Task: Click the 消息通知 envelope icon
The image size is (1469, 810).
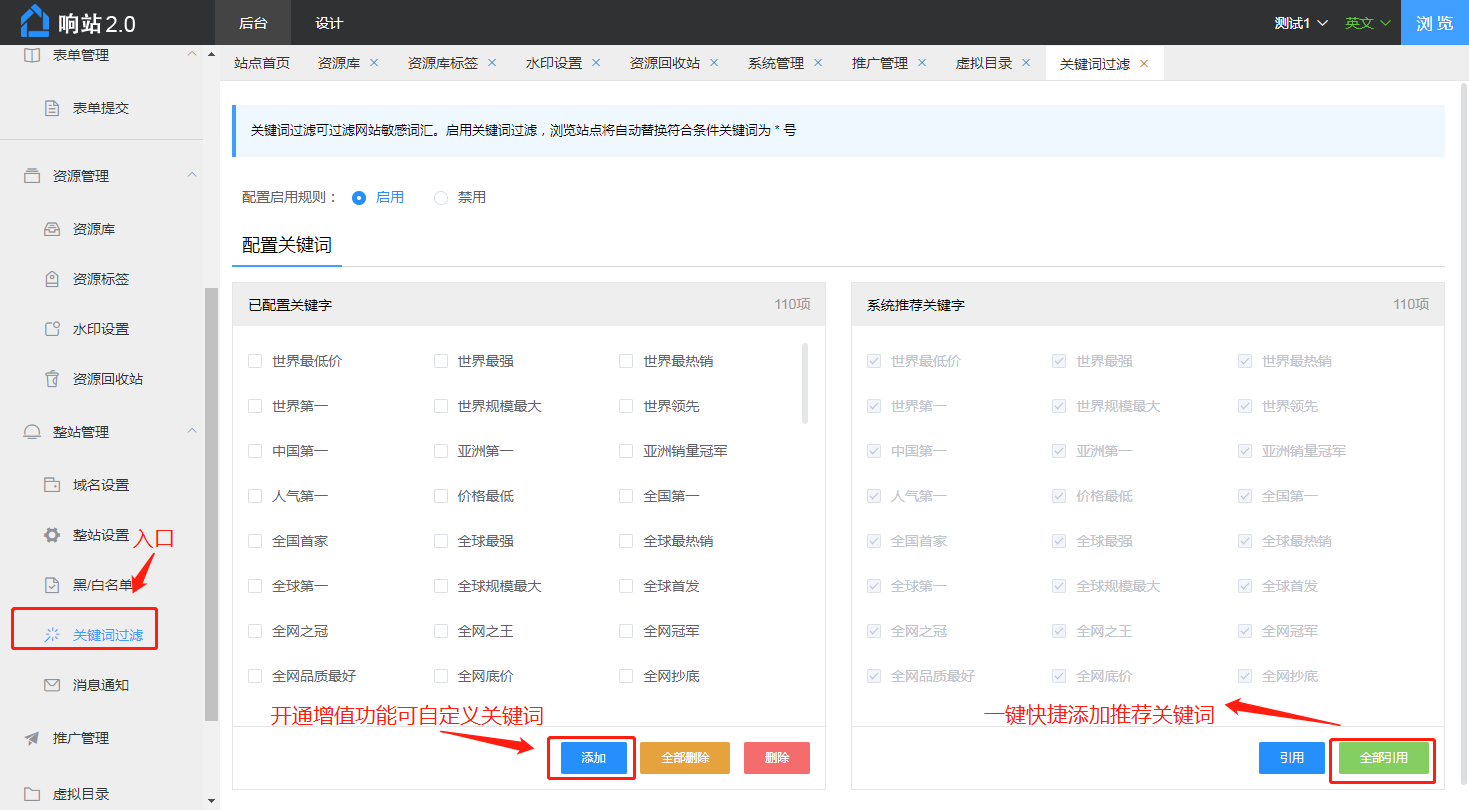Action: coord(52,685)
